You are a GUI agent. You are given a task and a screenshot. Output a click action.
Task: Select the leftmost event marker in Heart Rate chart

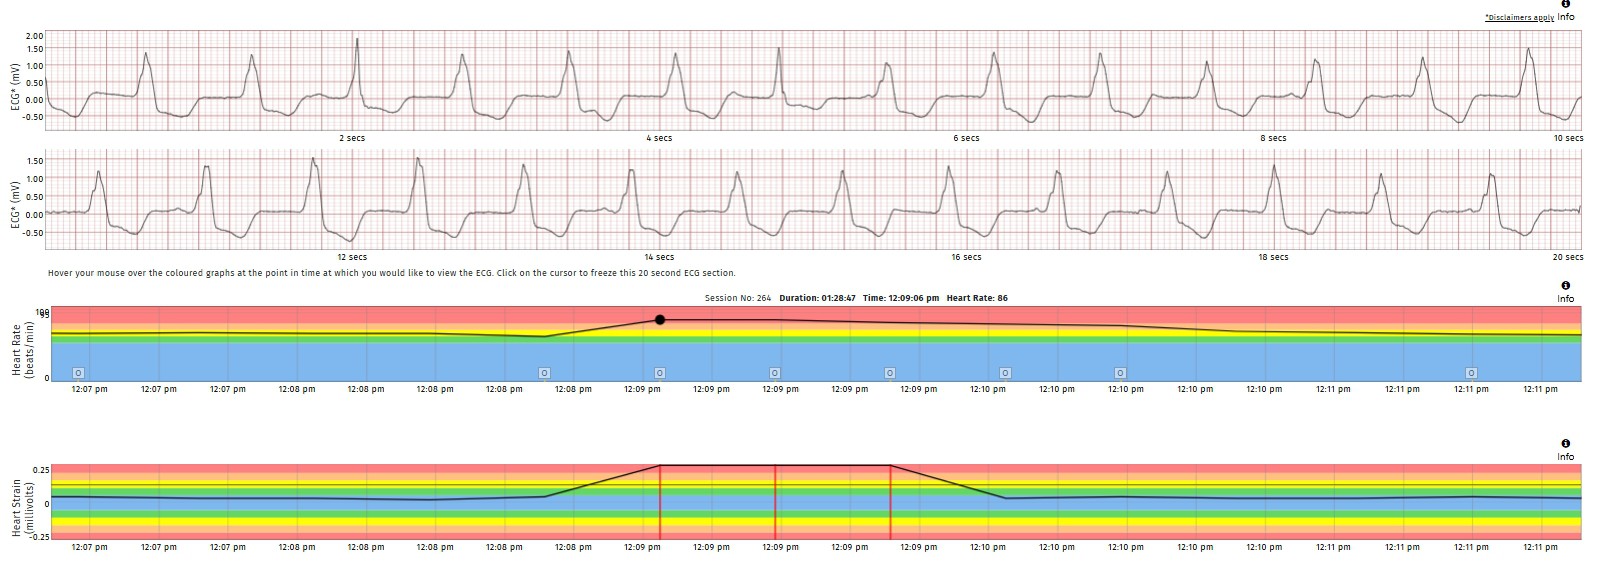pyautogui.click(x=79, y=373)
